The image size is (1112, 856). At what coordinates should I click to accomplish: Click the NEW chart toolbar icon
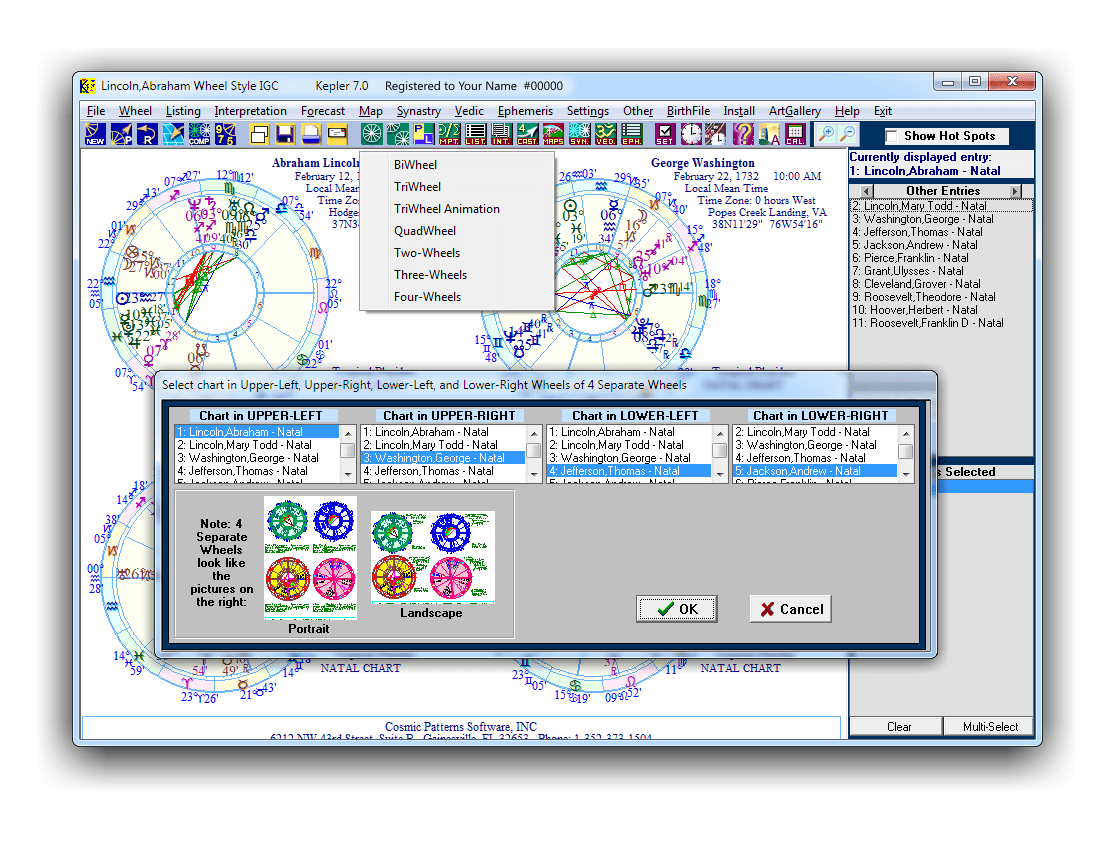coord(95,134)
